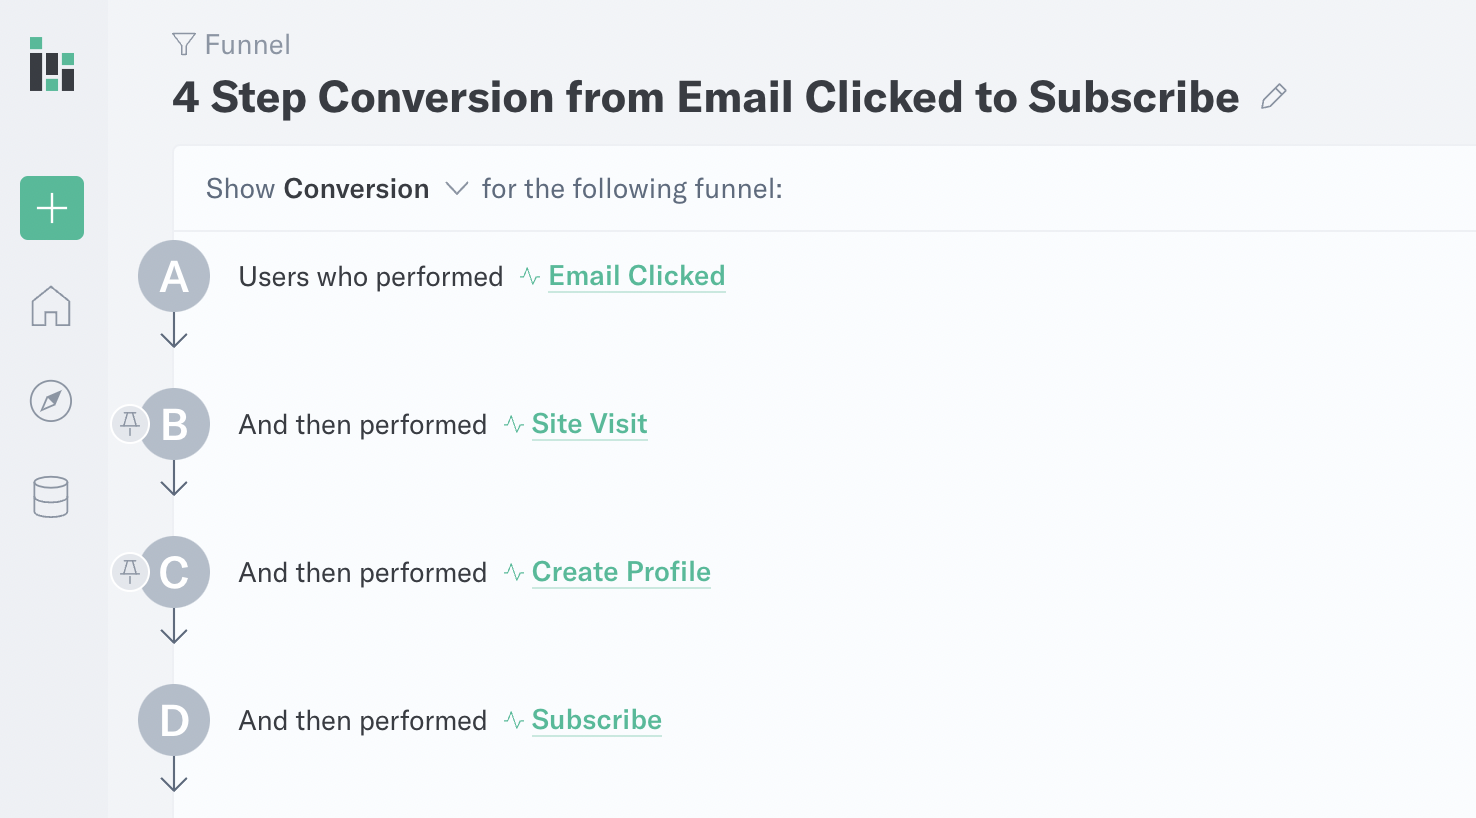Click the pulse icon before Email Clicked

pos(530,277)
